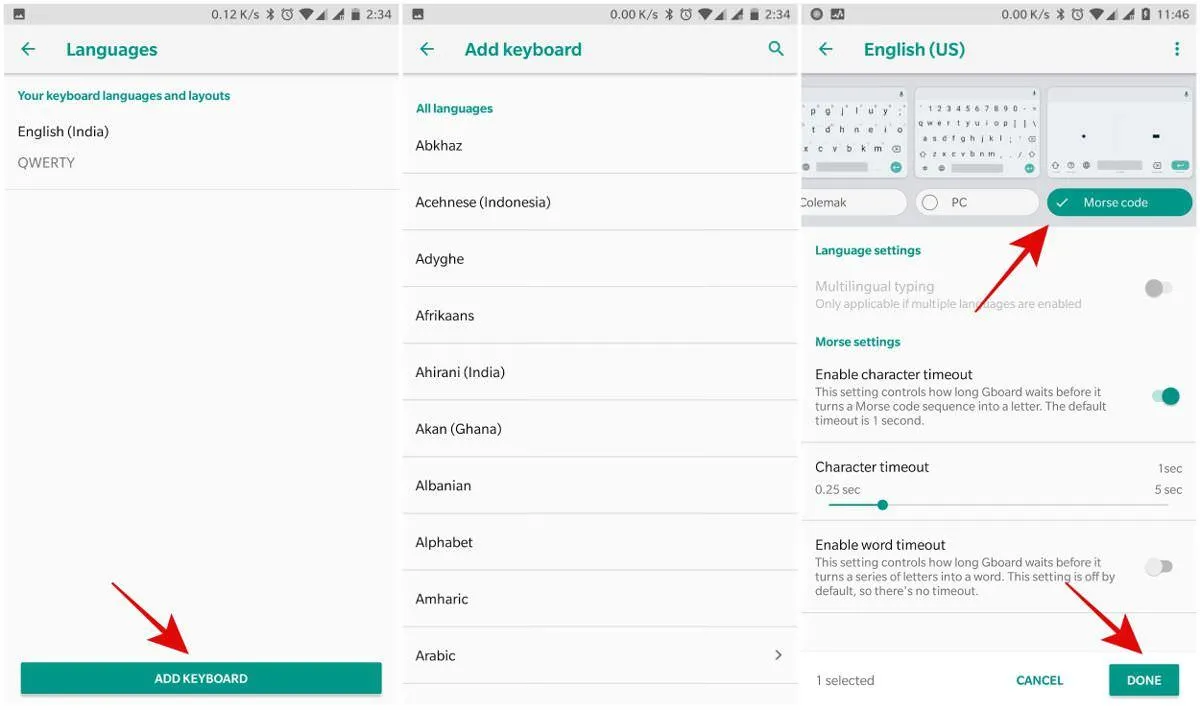1200x710 pixels.
Task: Open the English (India) keyboard entry
Action: pyautogui.click(x=201, y=147)
